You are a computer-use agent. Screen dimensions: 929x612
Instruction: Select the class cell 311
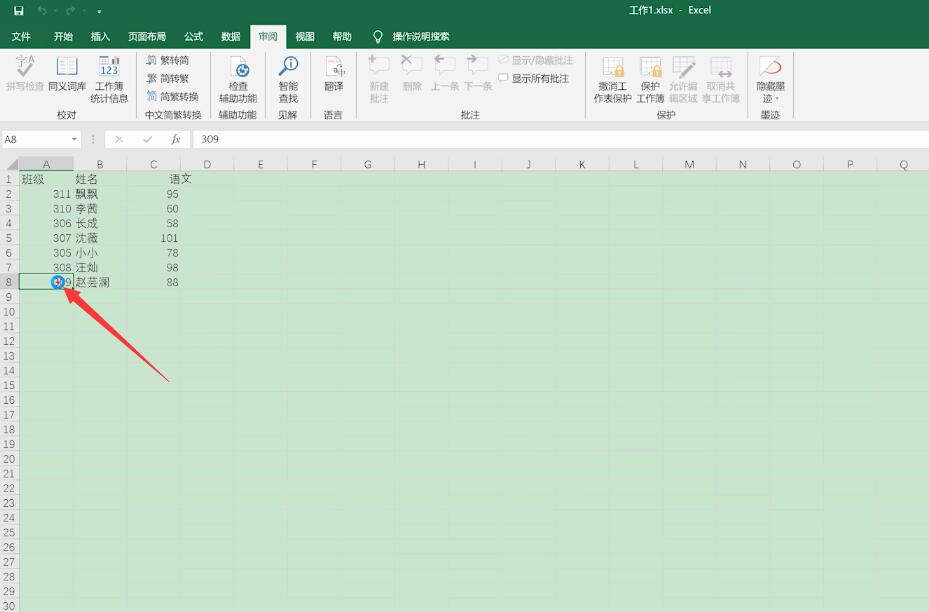point(46,194)
